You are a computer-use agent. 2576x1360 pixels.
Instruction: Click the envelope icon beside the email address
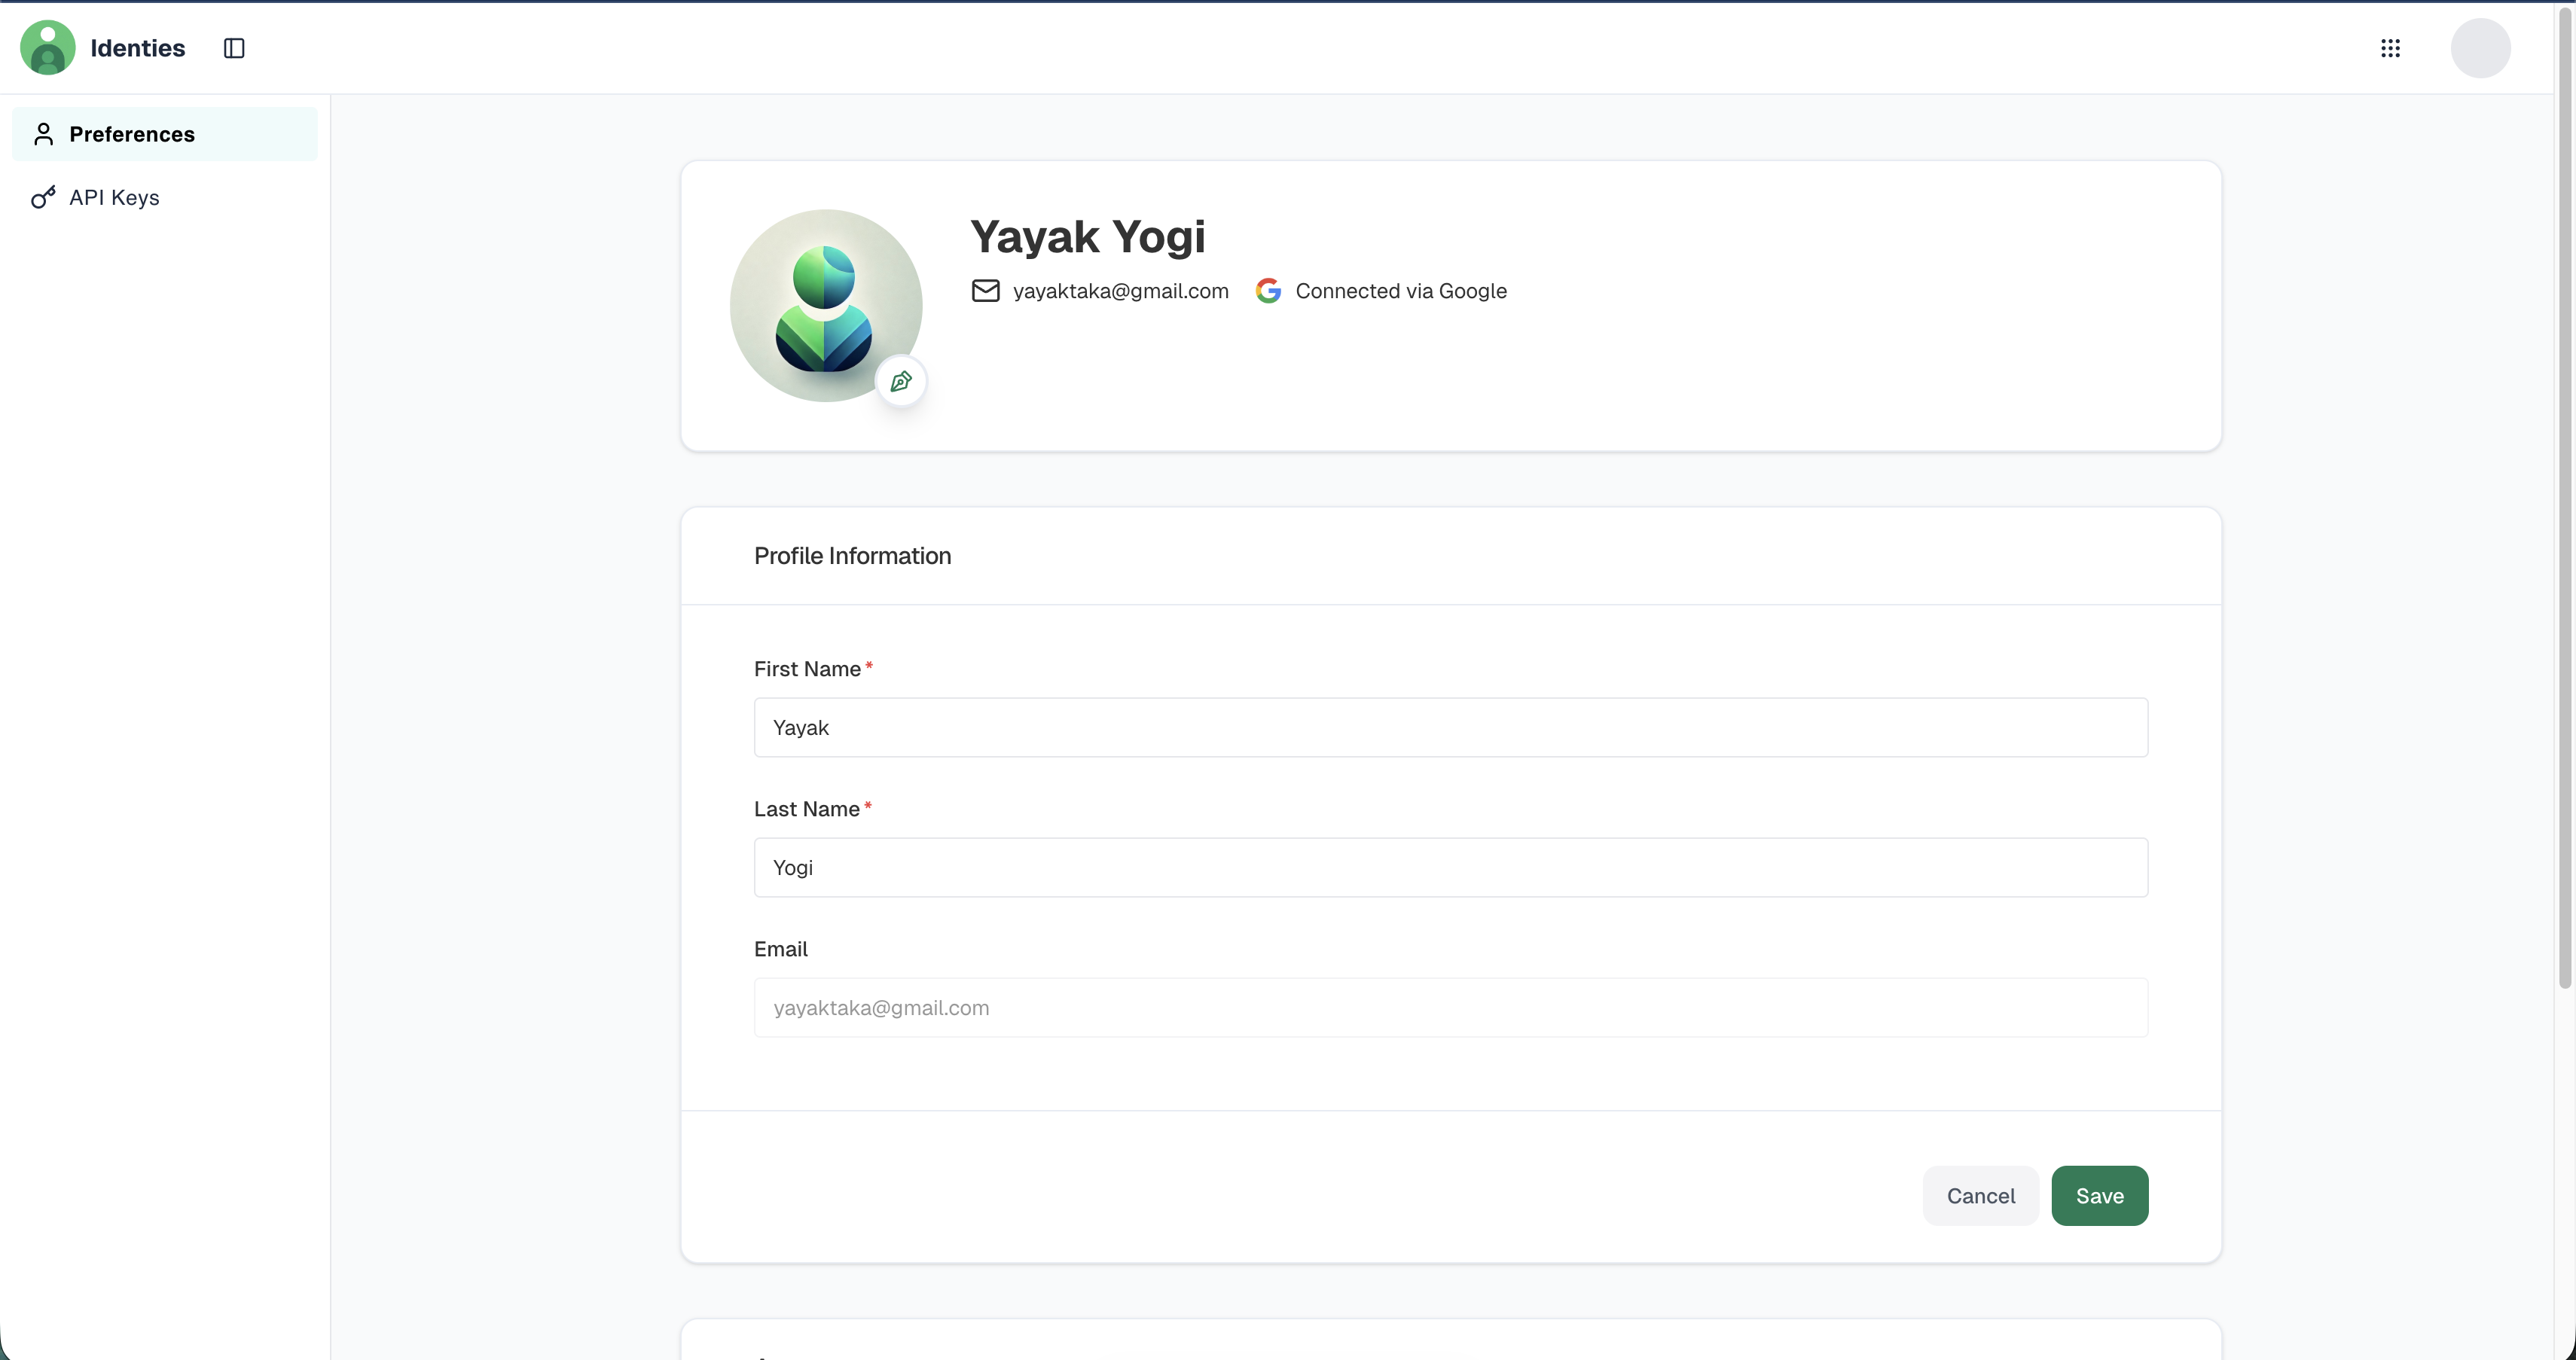click(x=985, y=291)
